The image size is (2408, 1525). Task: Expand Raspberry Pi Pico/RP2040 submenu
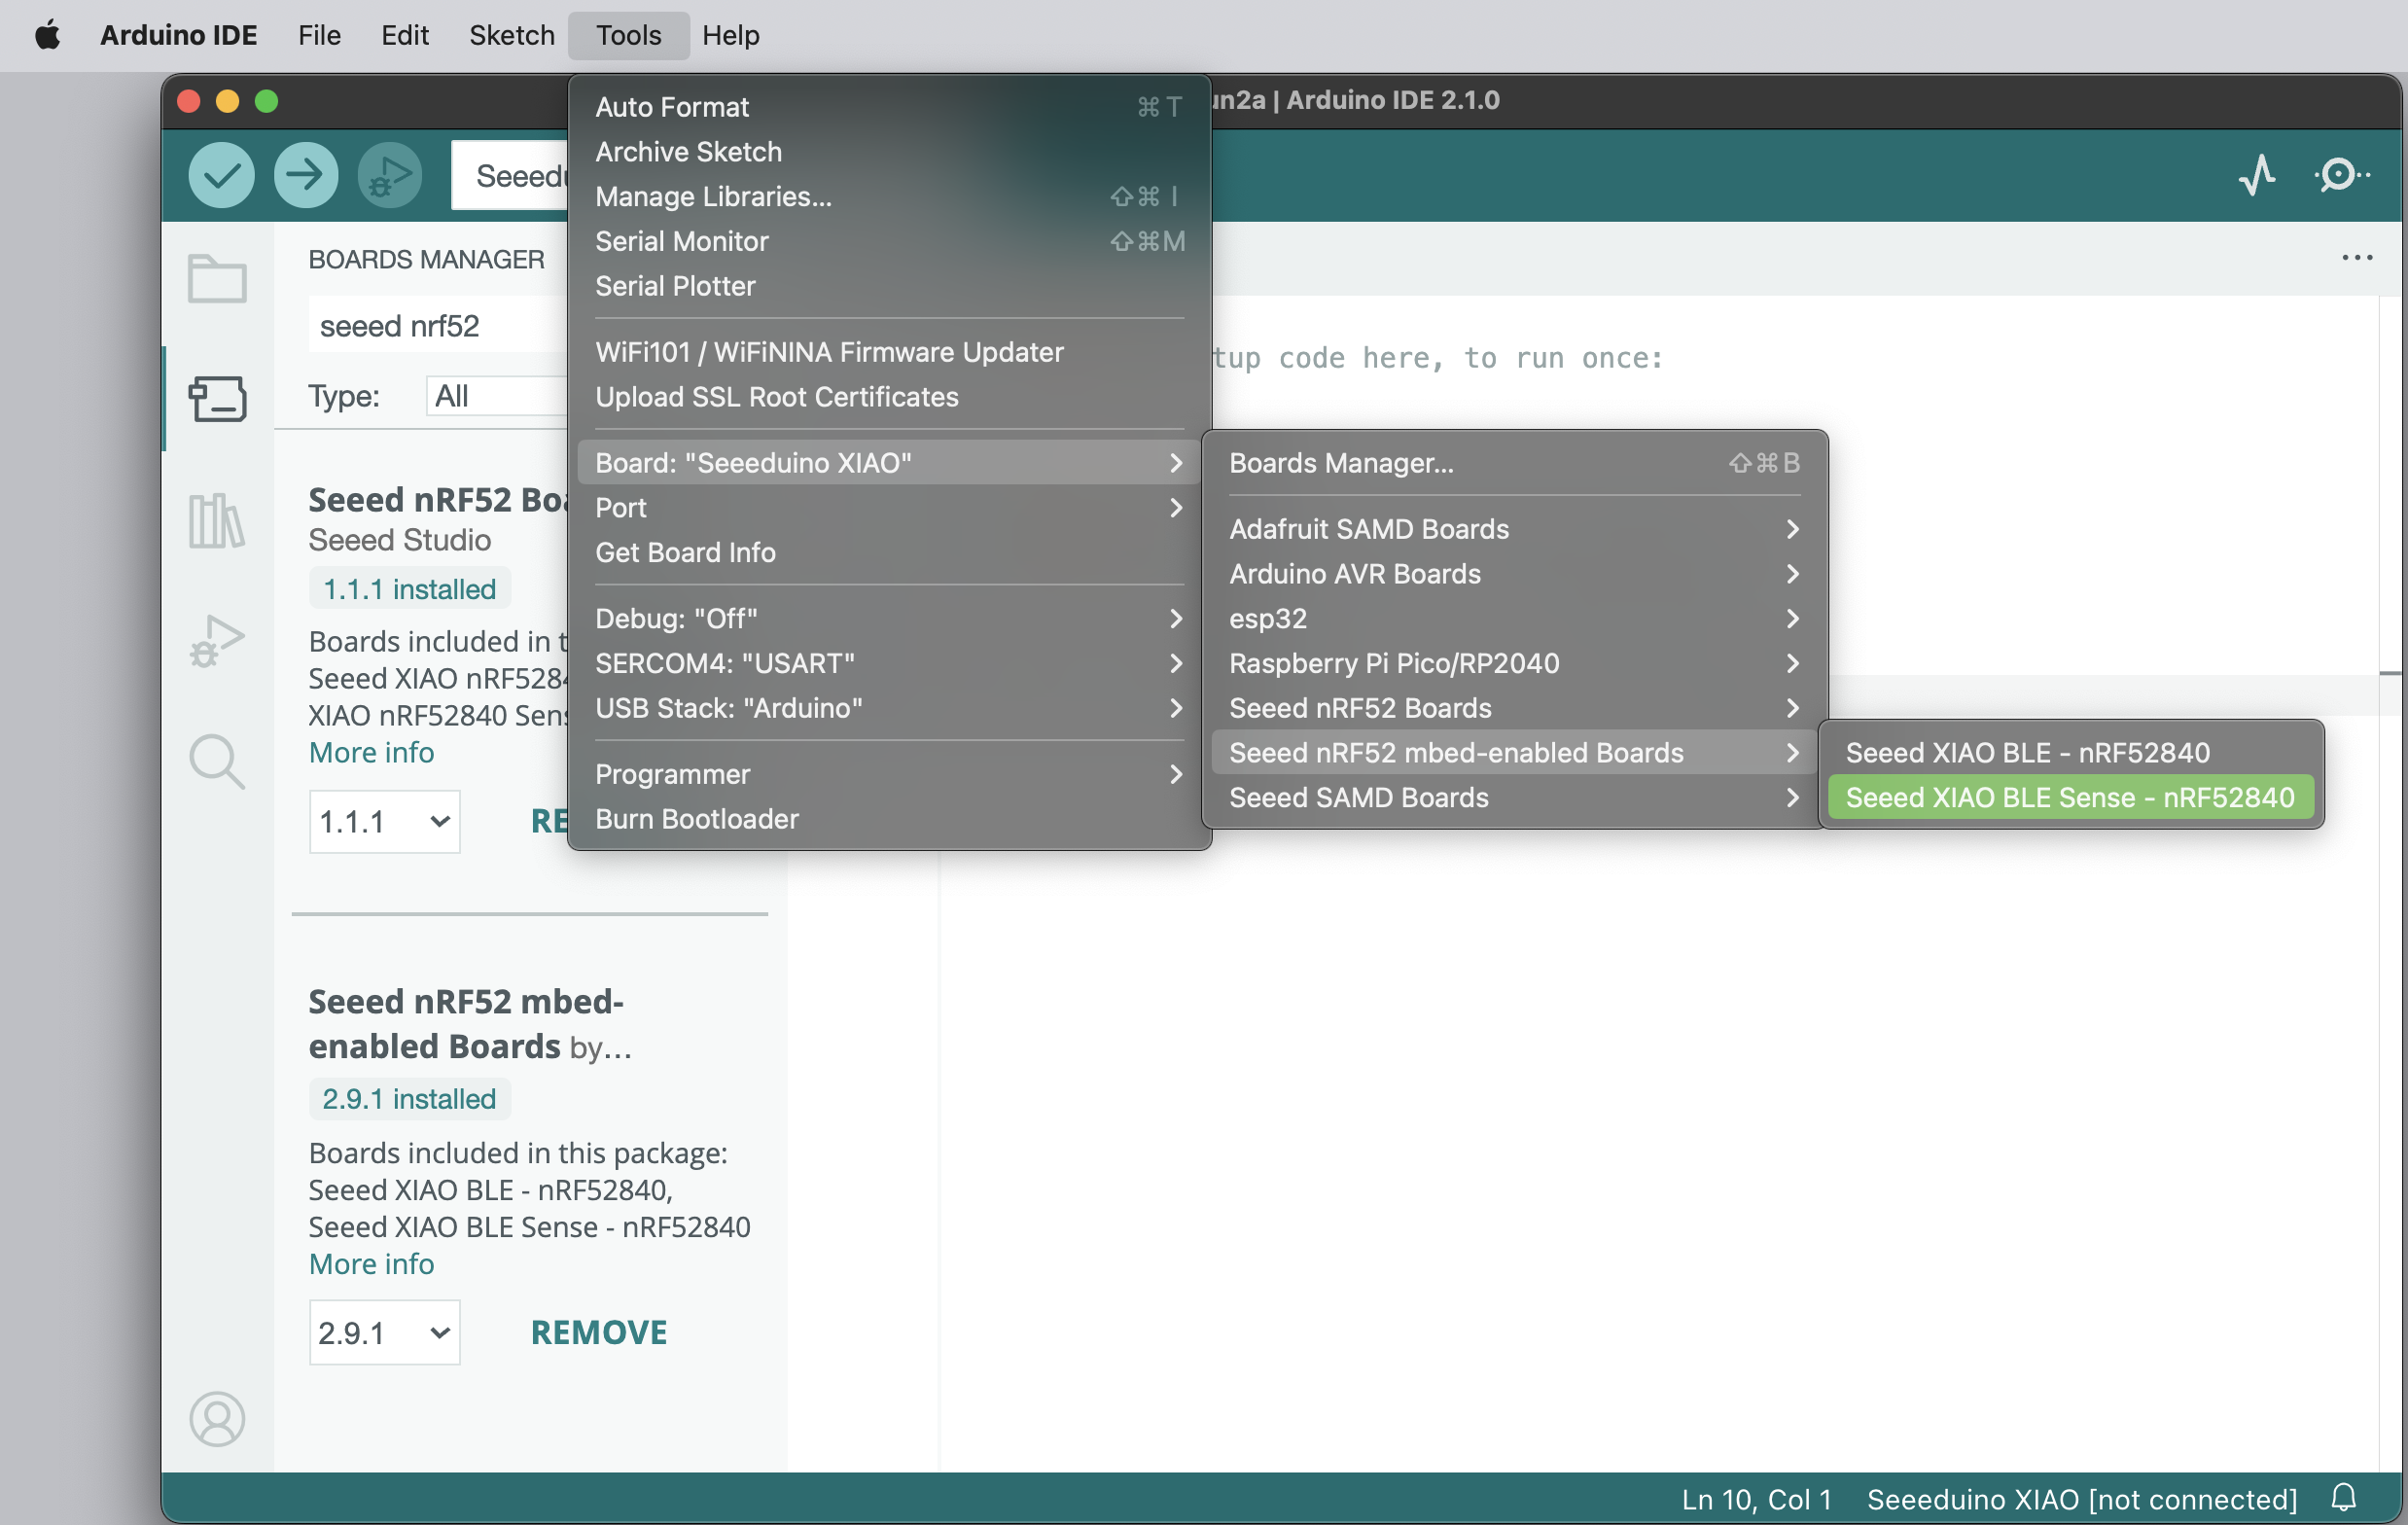click(x=1514, y=664)
